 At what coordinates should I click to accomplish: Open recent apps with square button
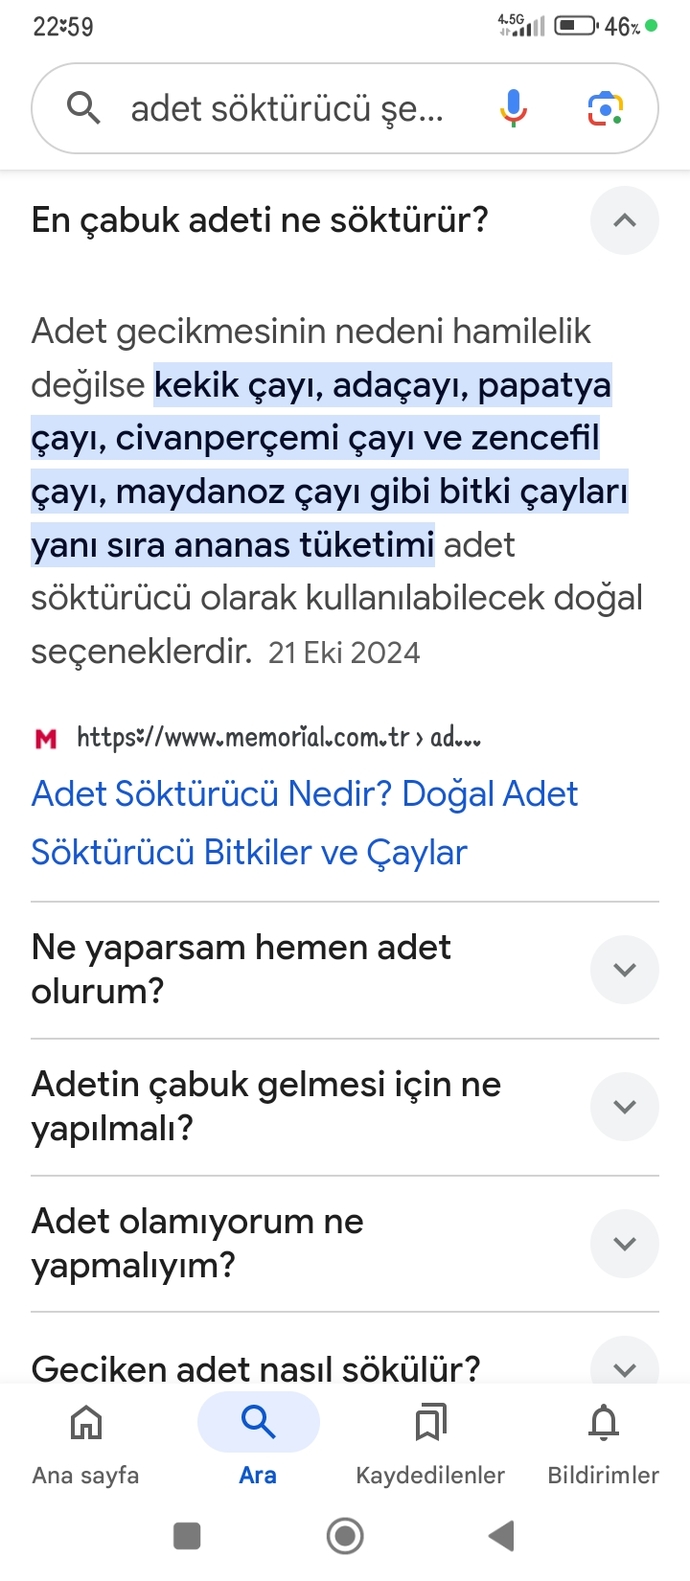187,1535
